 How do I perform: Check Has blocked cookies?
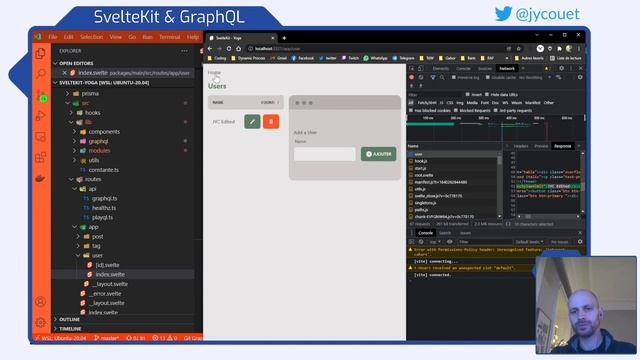coord(411,111)
